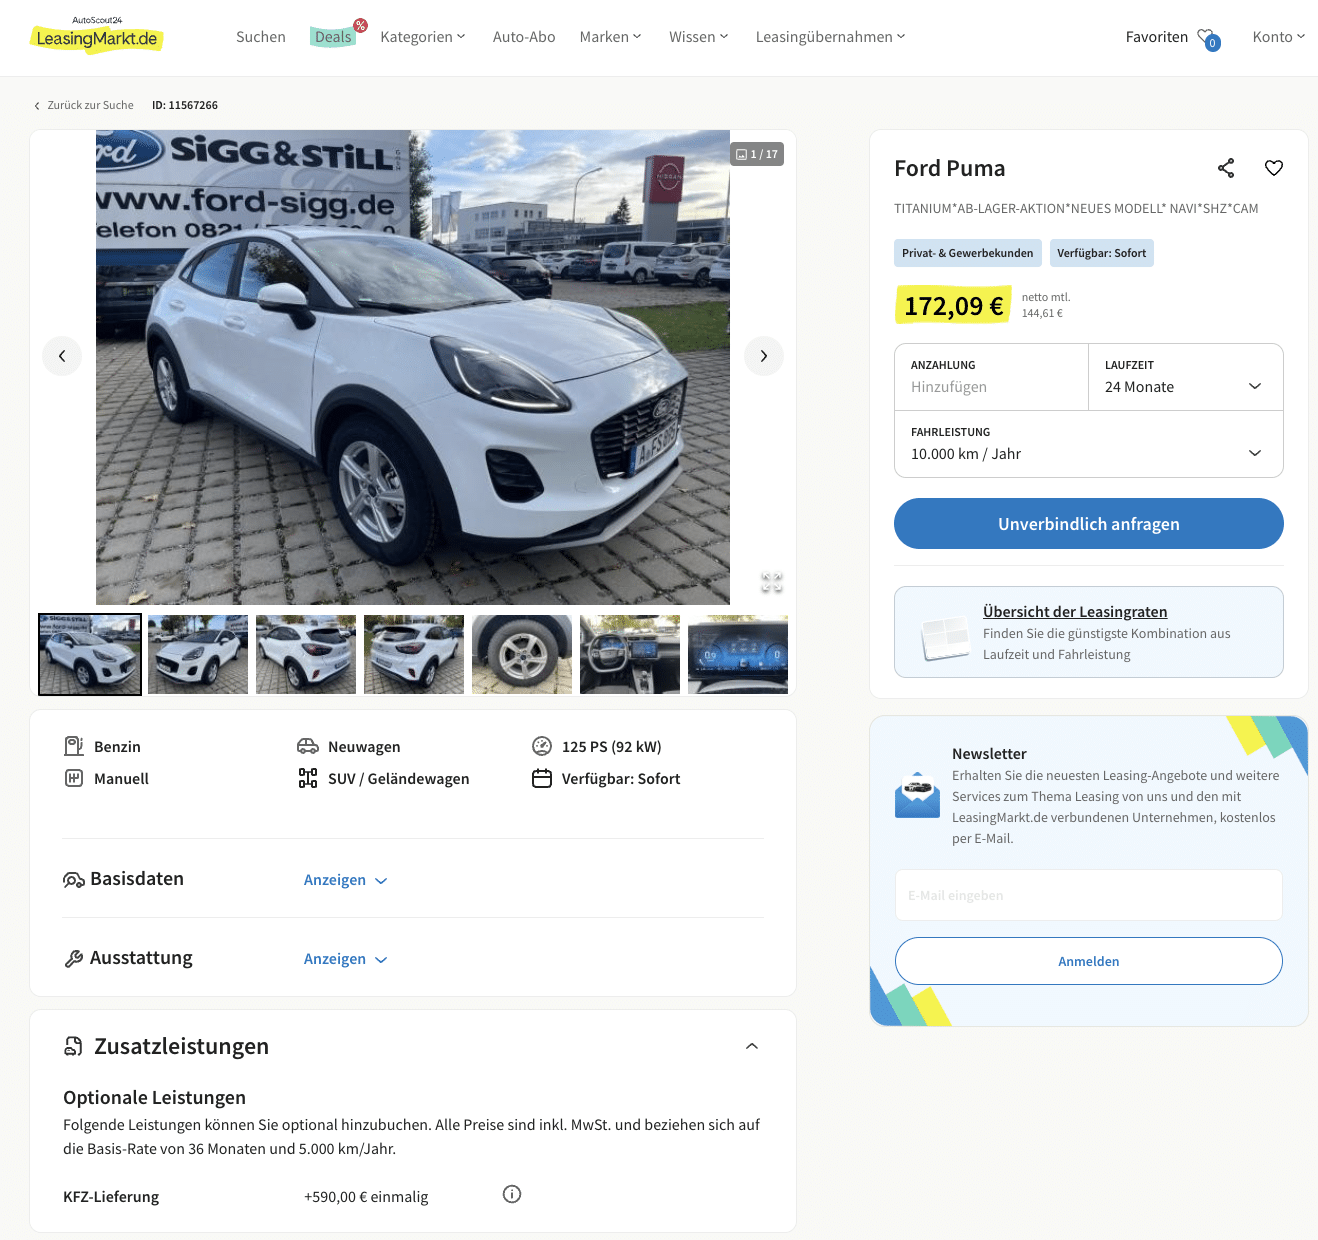Click the Newsletter envelope icon

click(x=917, y=795)
